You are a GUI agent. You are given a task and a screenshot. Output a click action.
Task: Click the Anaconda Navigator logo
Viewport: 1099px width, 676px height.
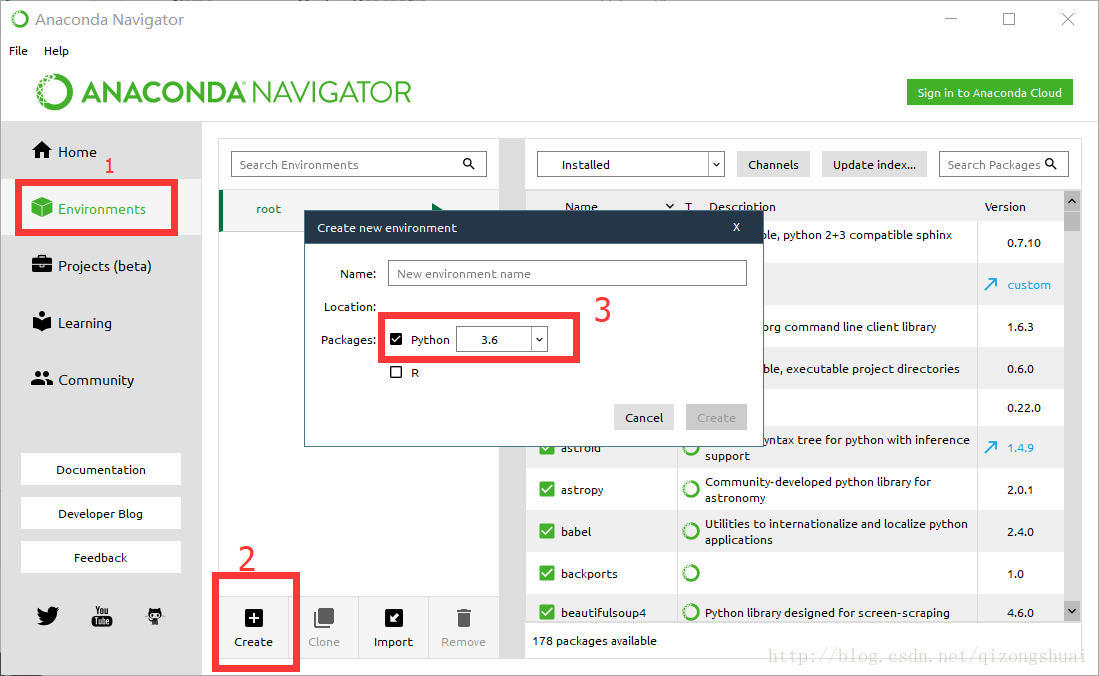(x=224, y=92)
